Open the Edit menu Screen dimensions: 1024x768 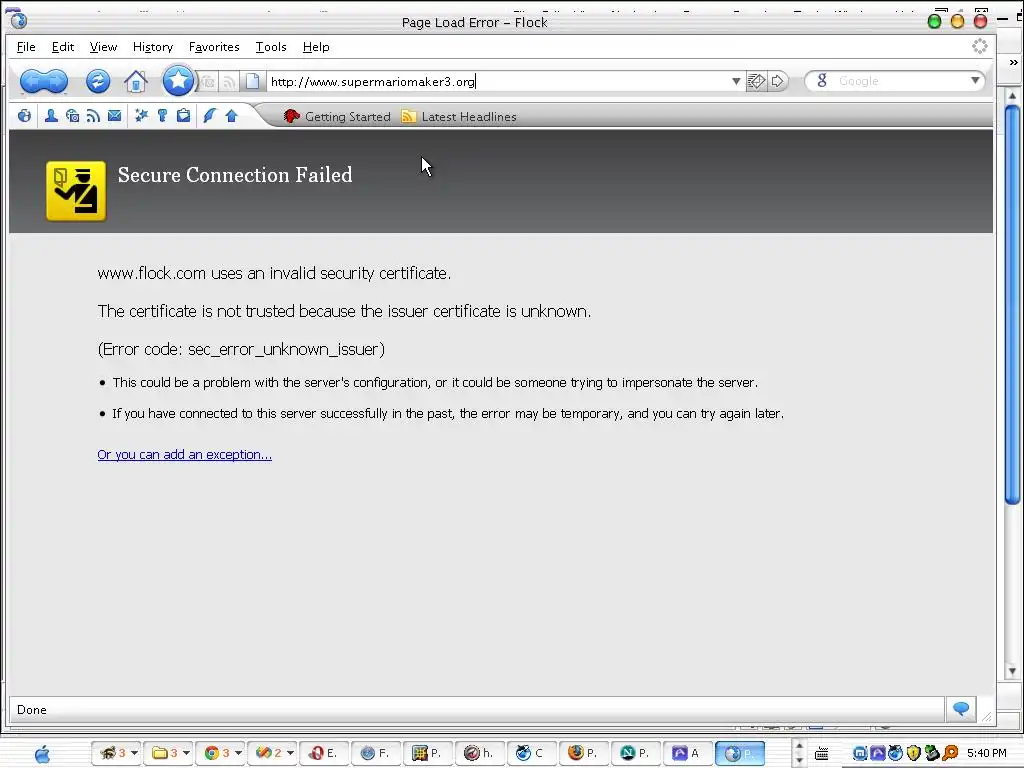[63, 47]
